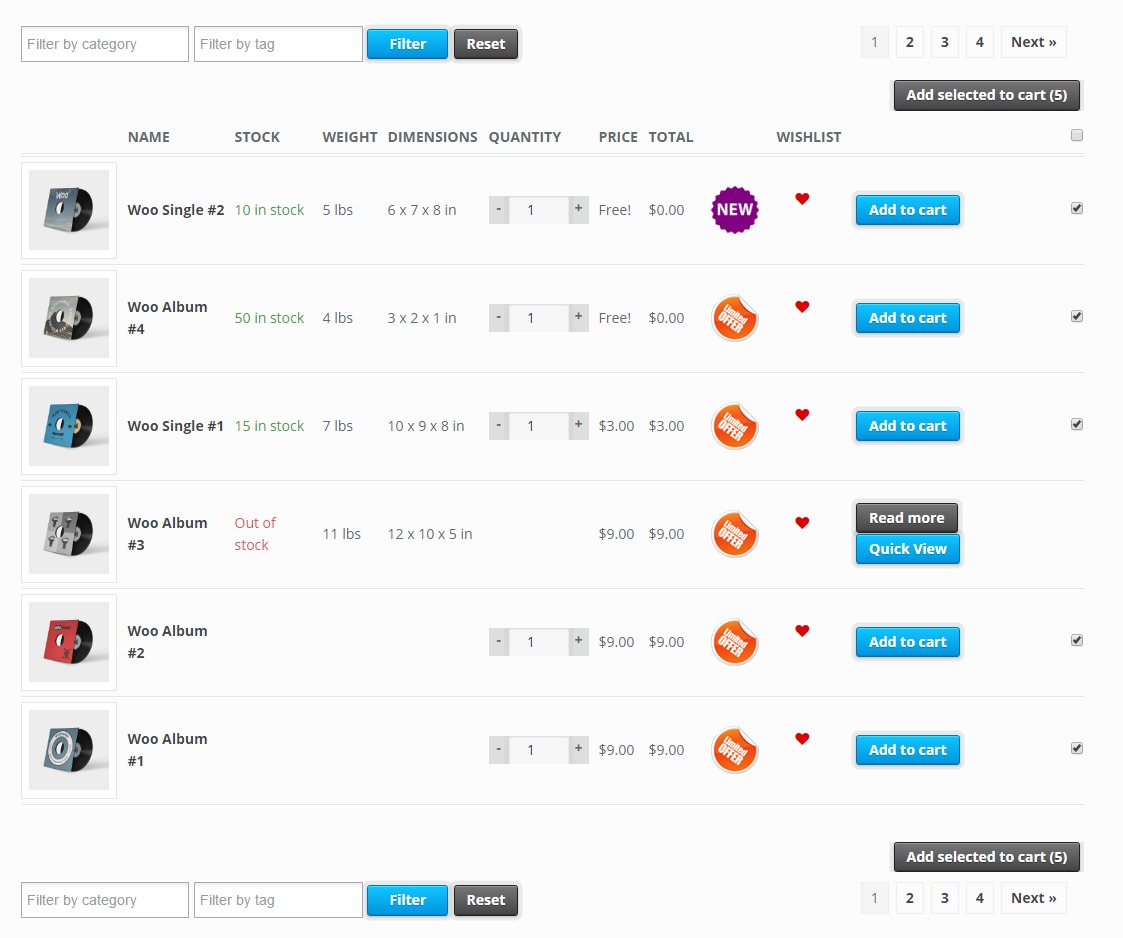Viewport: 1123px width, 938px height.
Task: Click the NEW badge on Woo Single #2
Action: coord(734,210)
